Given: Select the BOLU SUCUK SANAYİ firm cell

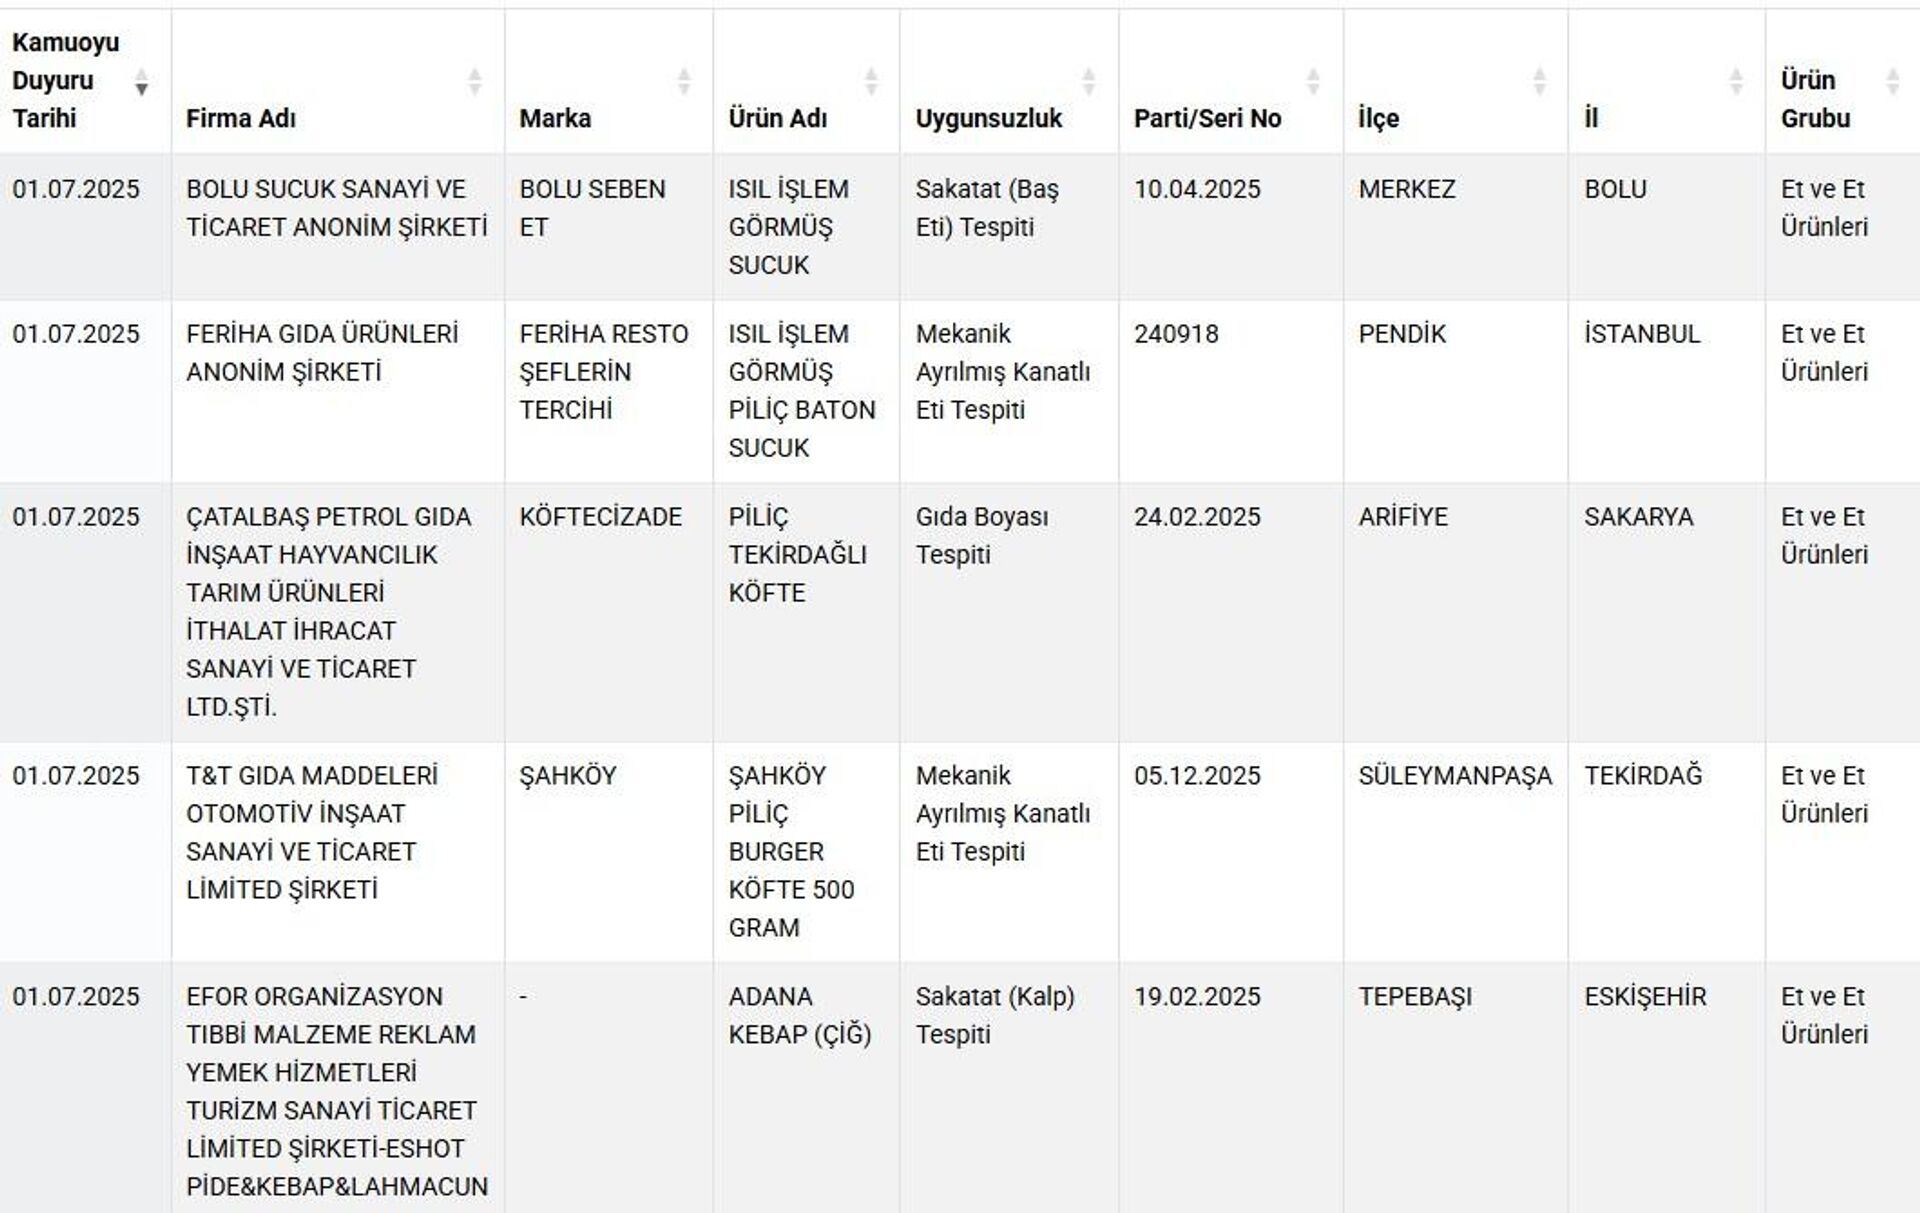Looking at the screenshot, I should pos(336,208).
